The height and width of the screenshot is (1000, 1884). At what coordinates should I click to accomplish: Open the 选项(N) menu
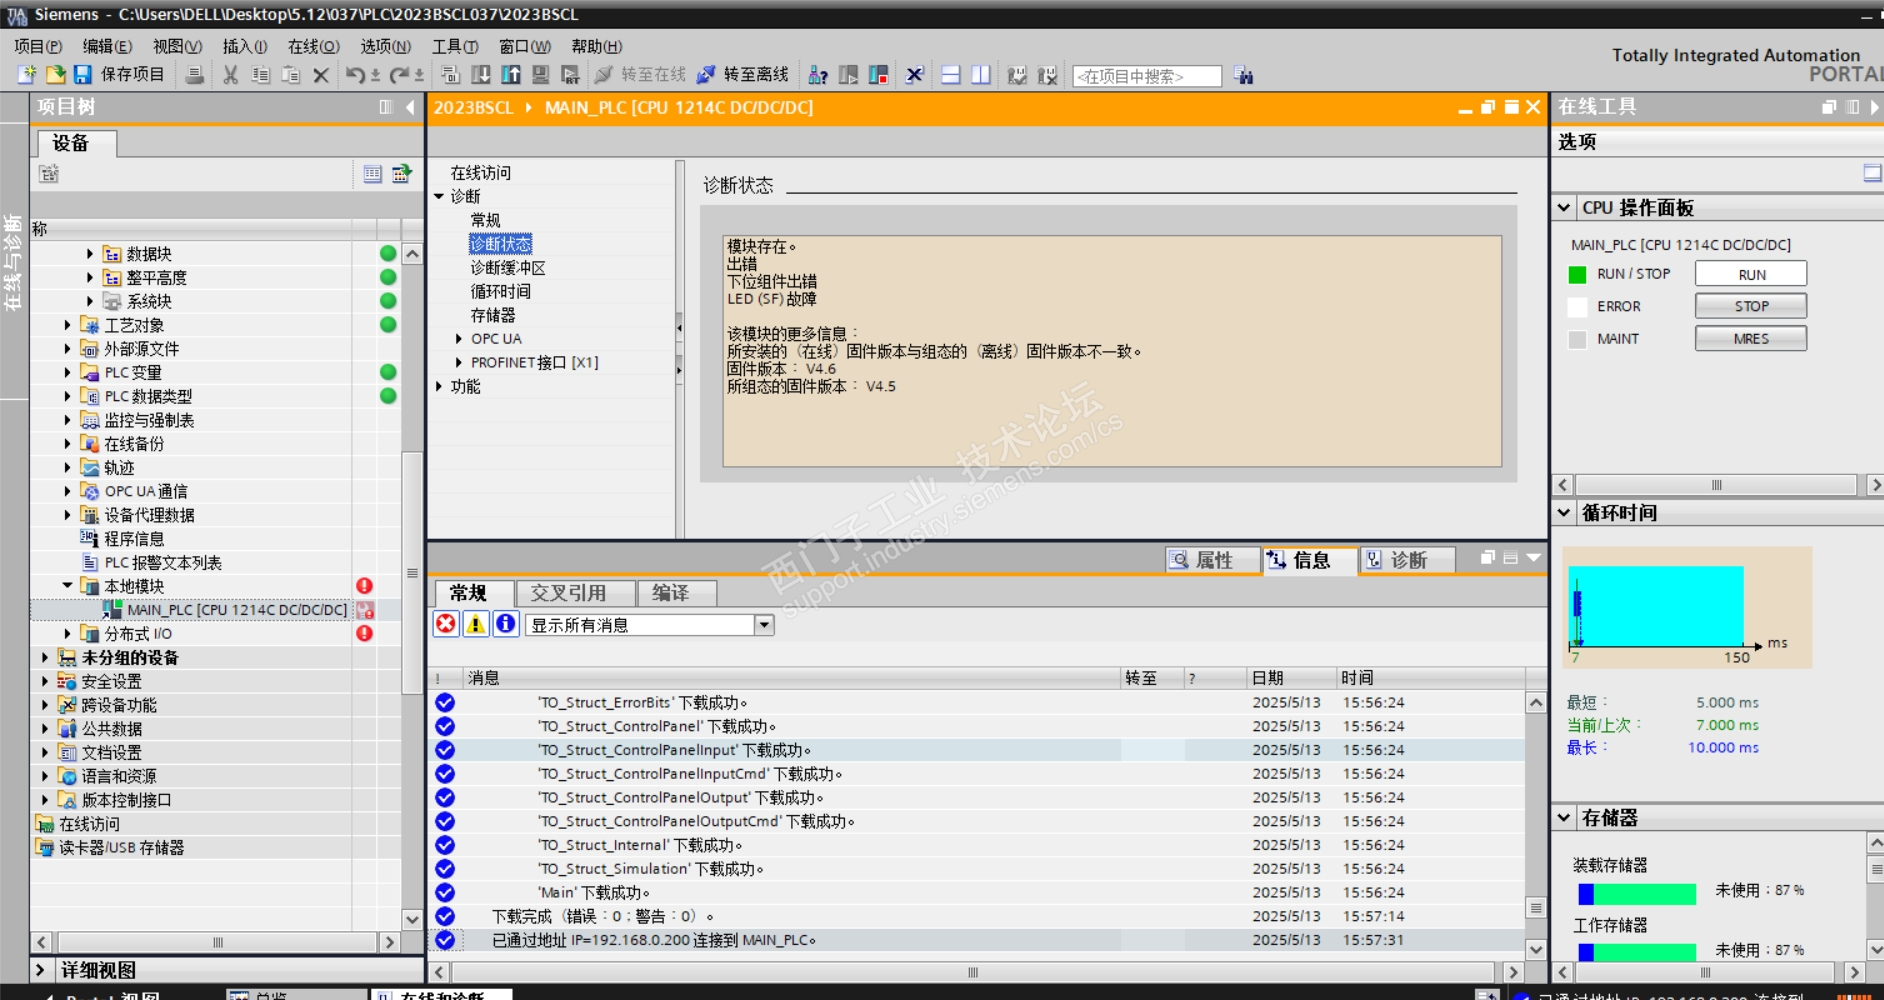(x=386, y=46)
